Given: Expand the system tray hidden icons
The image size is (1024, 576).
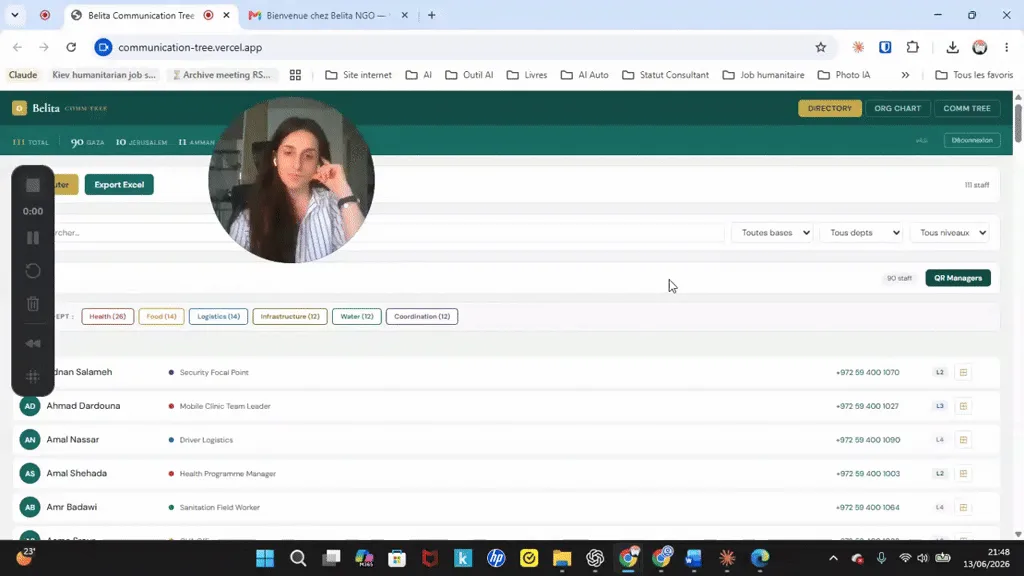Looking at the screenshot, I should click(833, 558).
